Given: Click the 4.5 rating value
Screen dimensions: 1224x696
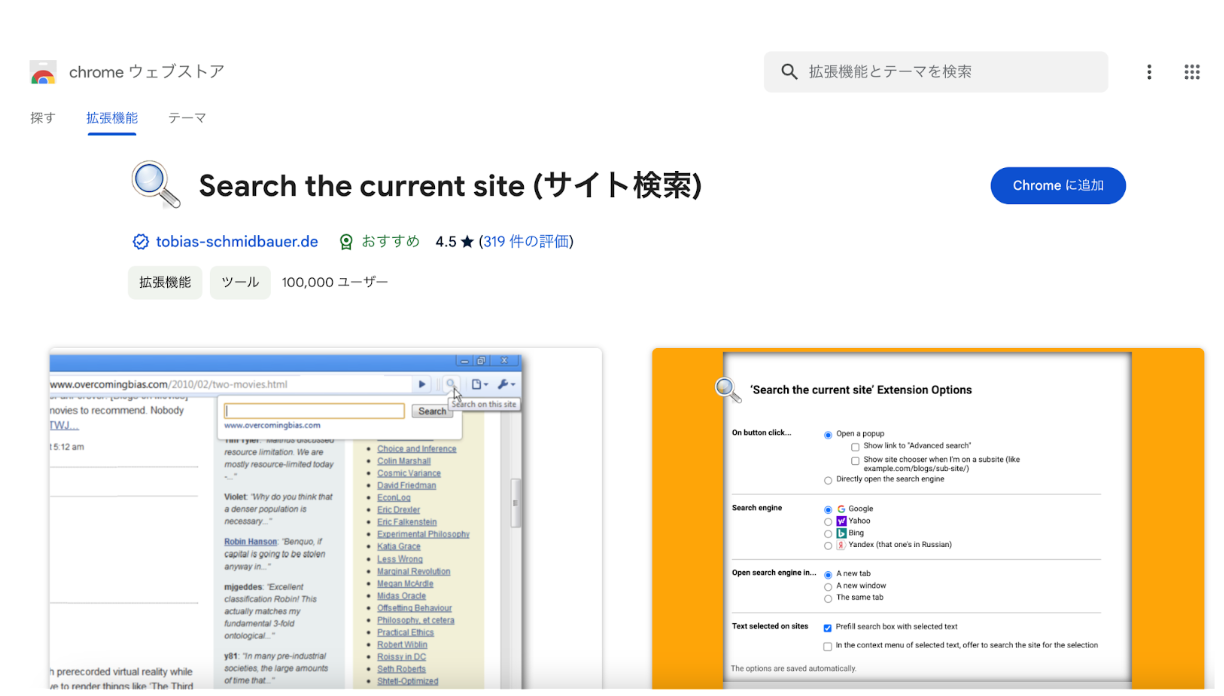Looking at the screenshot, I should click(x=446, y=242).
